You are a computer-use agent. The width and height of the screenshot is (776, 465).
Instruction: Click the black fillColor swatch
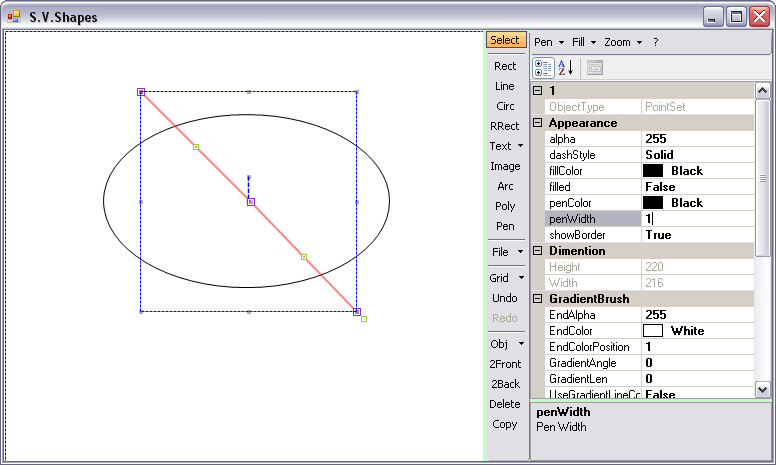[653, 171]
